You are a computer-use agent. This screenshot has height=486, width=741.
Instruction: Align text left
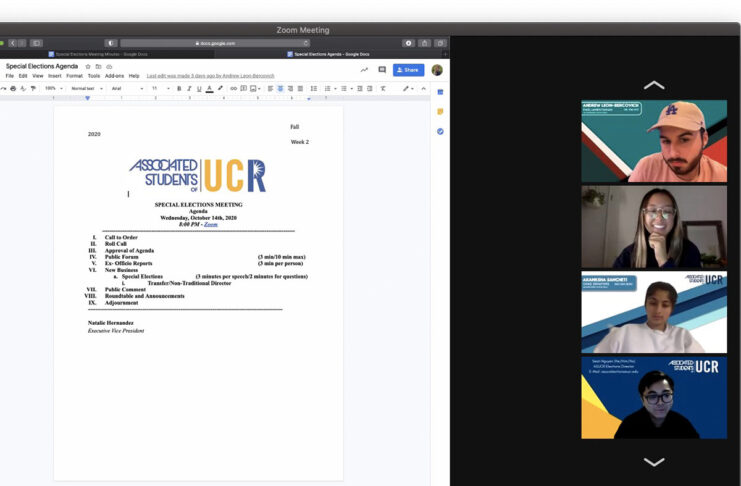(x=270, y=88)
